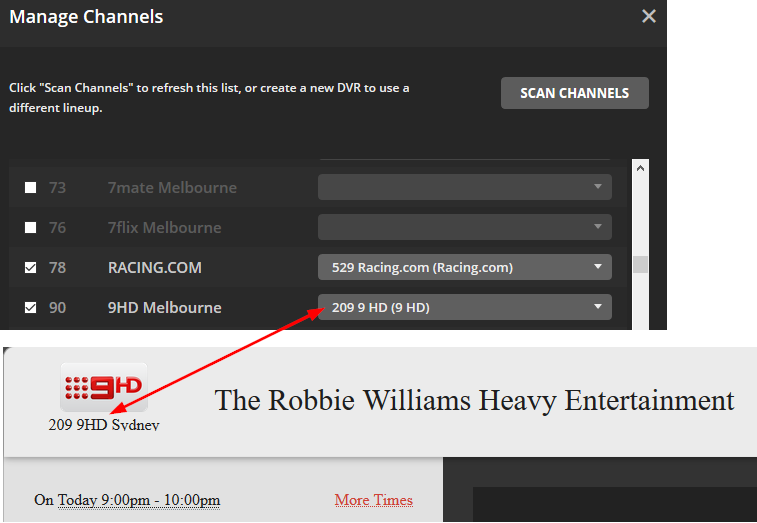The width and height of the screenshot is (757, 523).
Task: Select the 9HD Melbourne channel name
Action: [165, 308]
